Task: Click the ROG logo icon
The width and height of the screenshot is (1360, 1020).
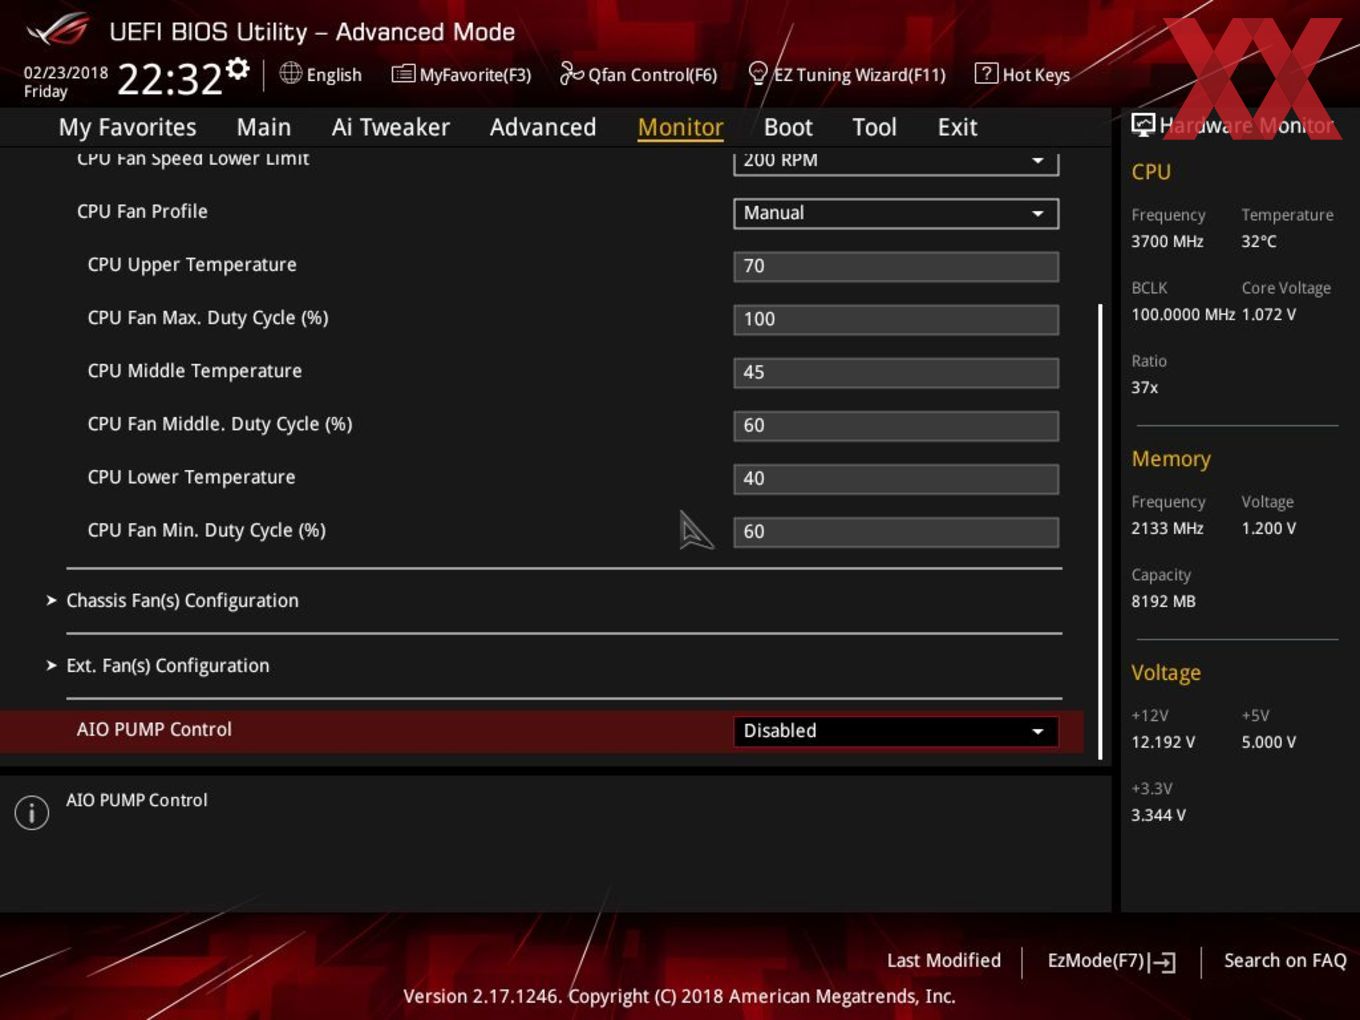Action: coord(57,30)
